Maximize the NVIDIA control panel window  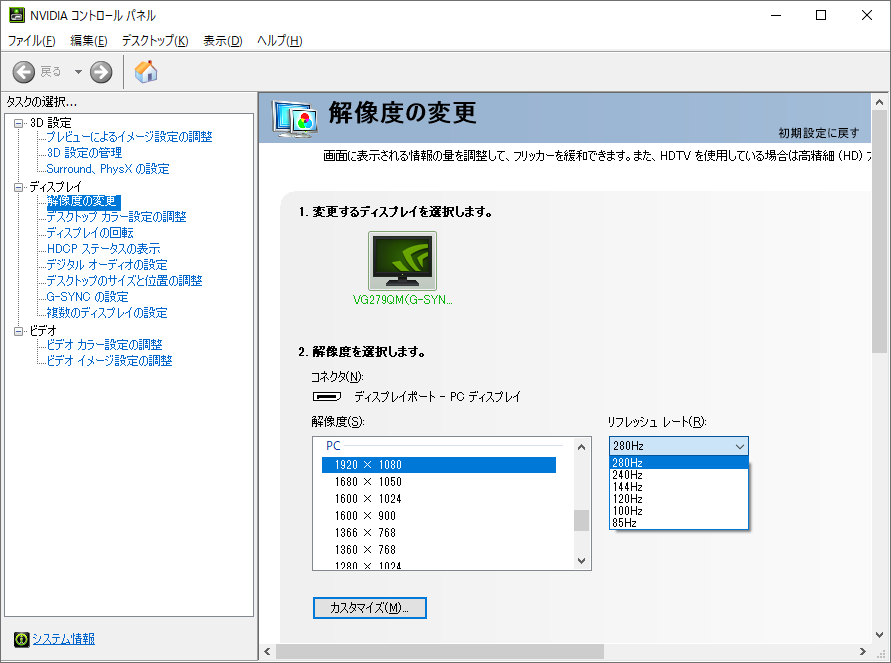pos(821,15)
